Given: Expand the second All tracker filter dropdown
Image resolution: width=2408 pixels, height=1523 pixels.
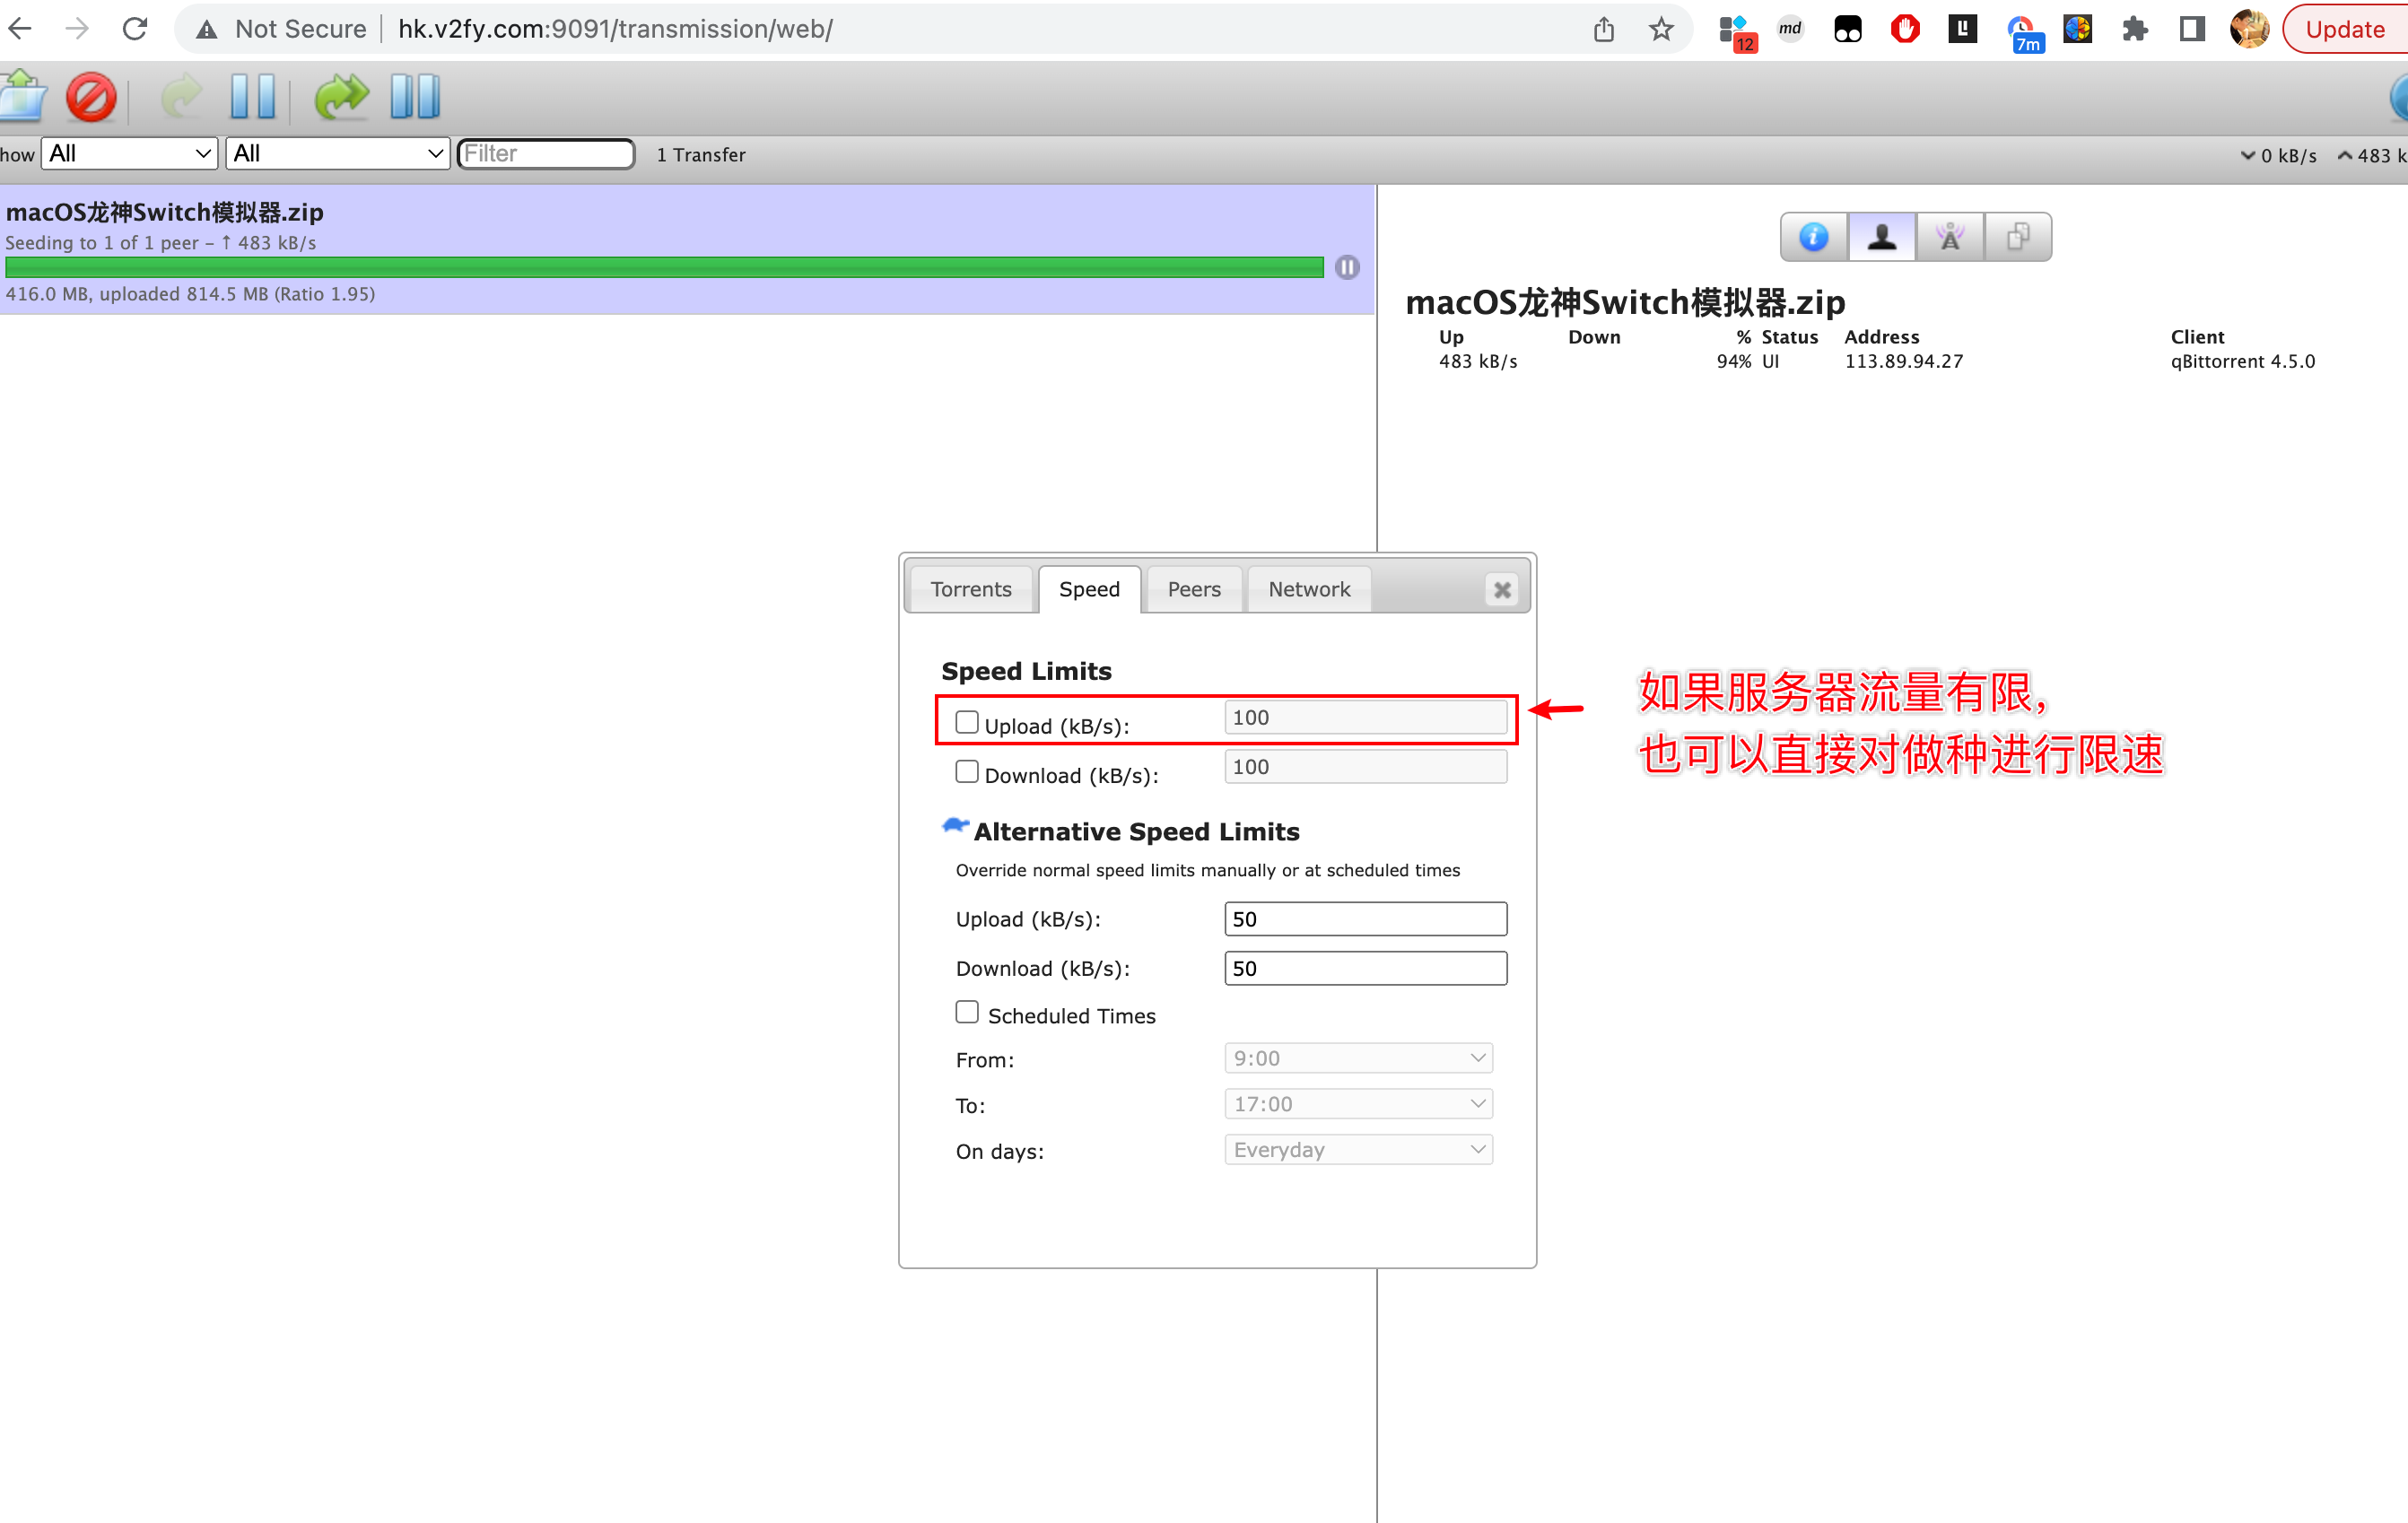Looking at the screenshot, I should tap(337, 154).
